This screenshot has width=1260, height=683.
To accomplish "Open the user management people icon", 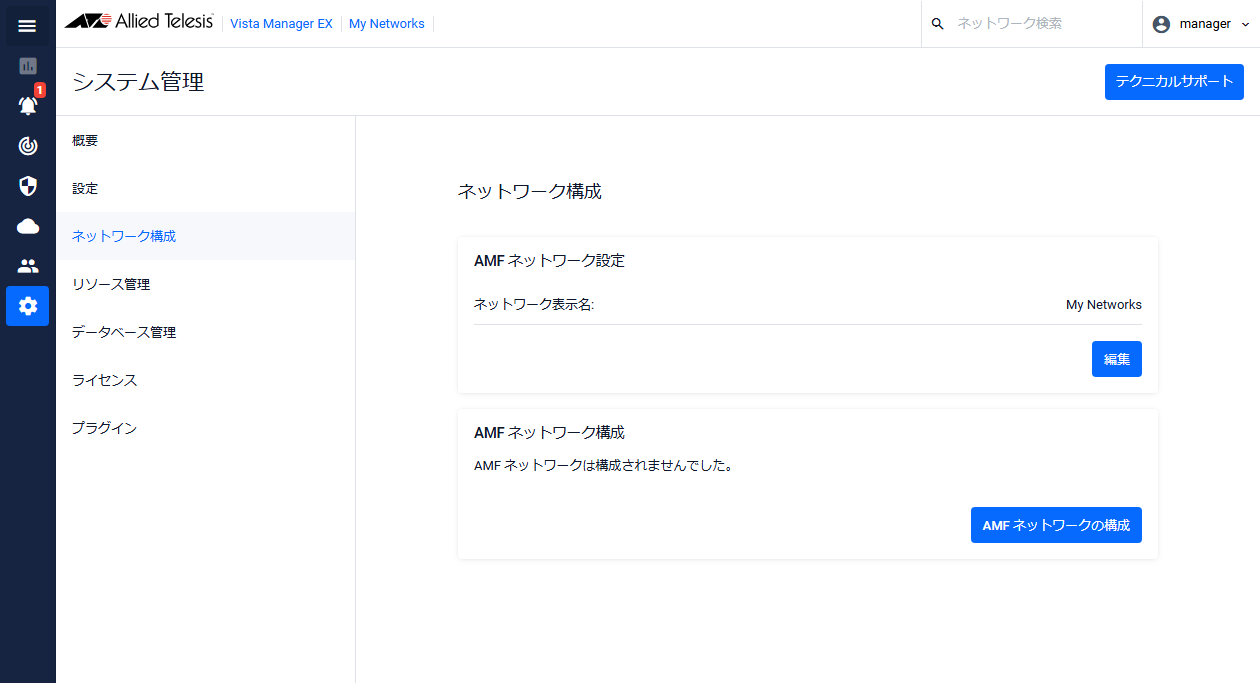I will [x=28, y=266].
